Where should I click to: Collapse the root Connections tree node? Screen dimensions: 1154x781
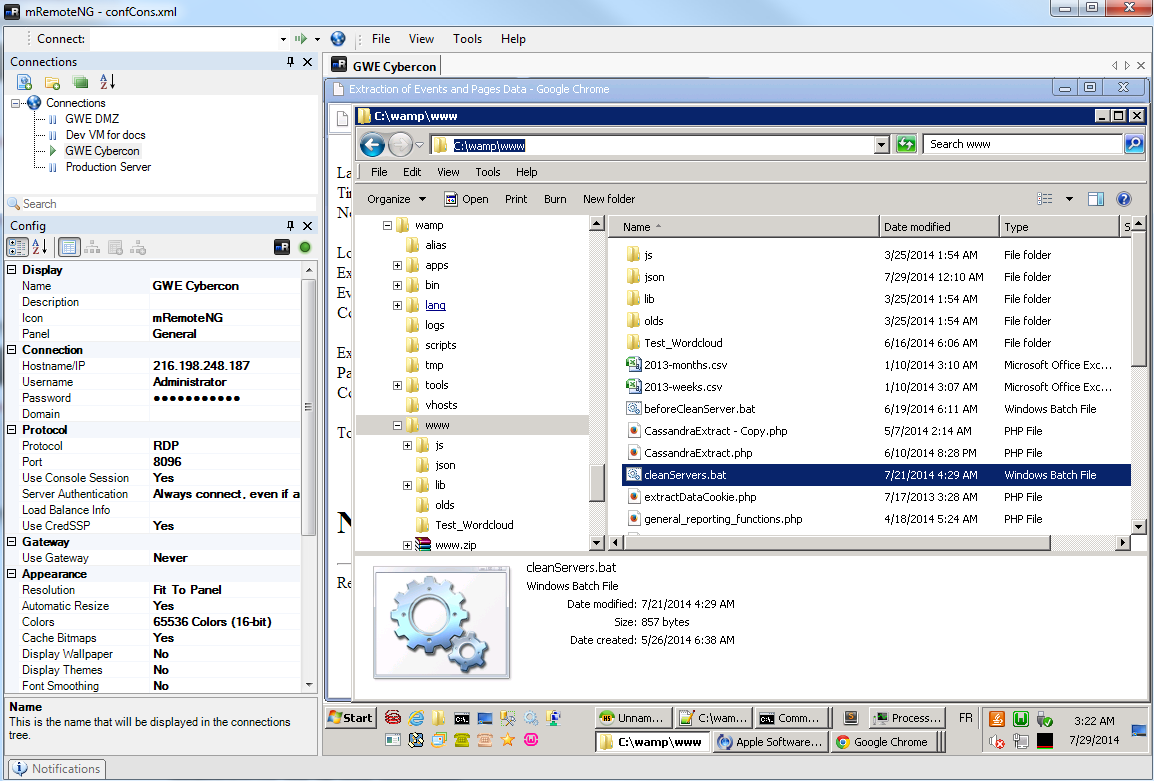[x=17, y=103]
